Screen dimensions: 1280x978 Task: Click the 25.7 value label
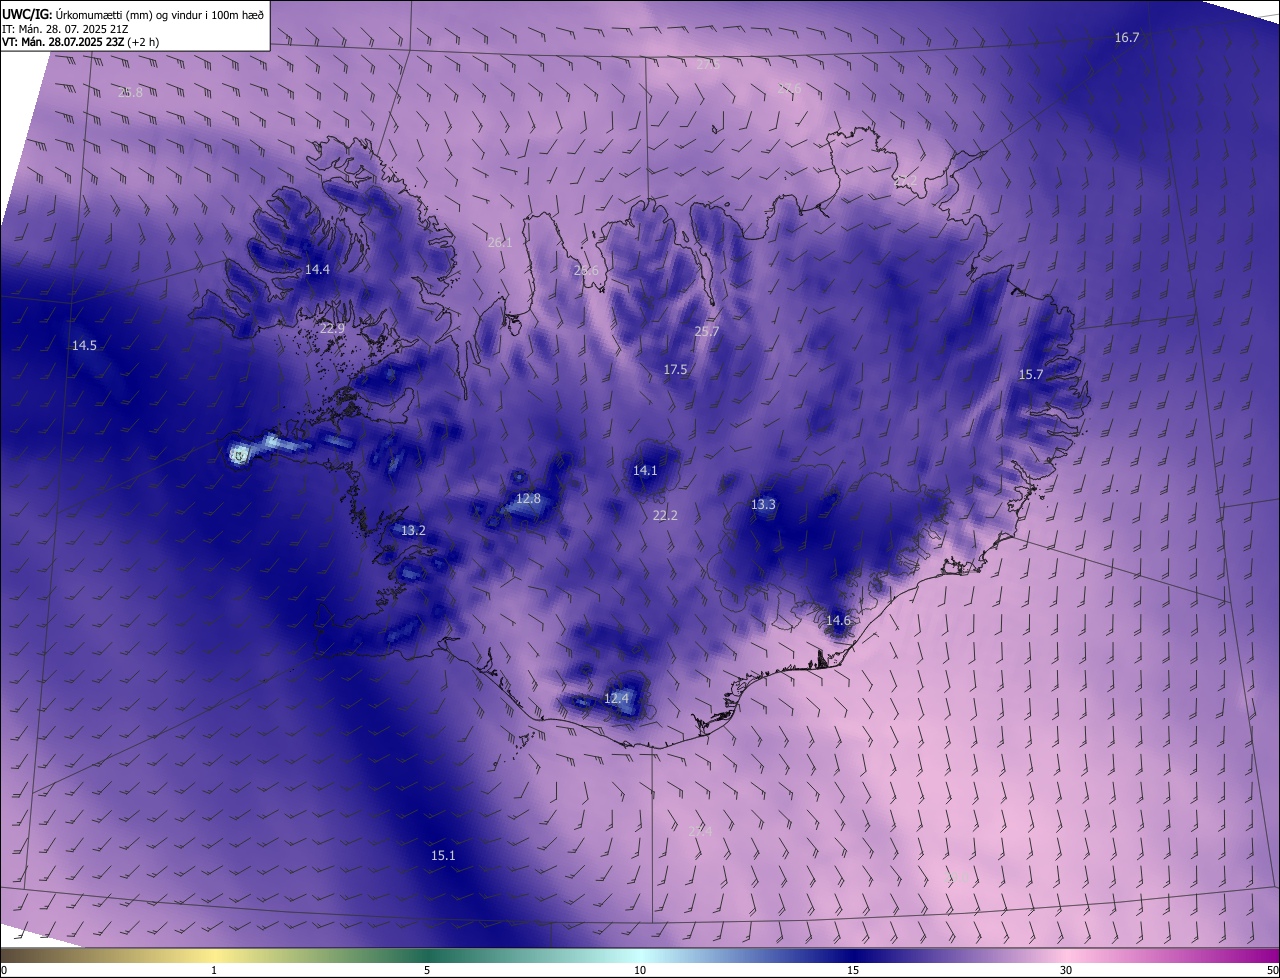pyautogui.click(x=707, y=332)
